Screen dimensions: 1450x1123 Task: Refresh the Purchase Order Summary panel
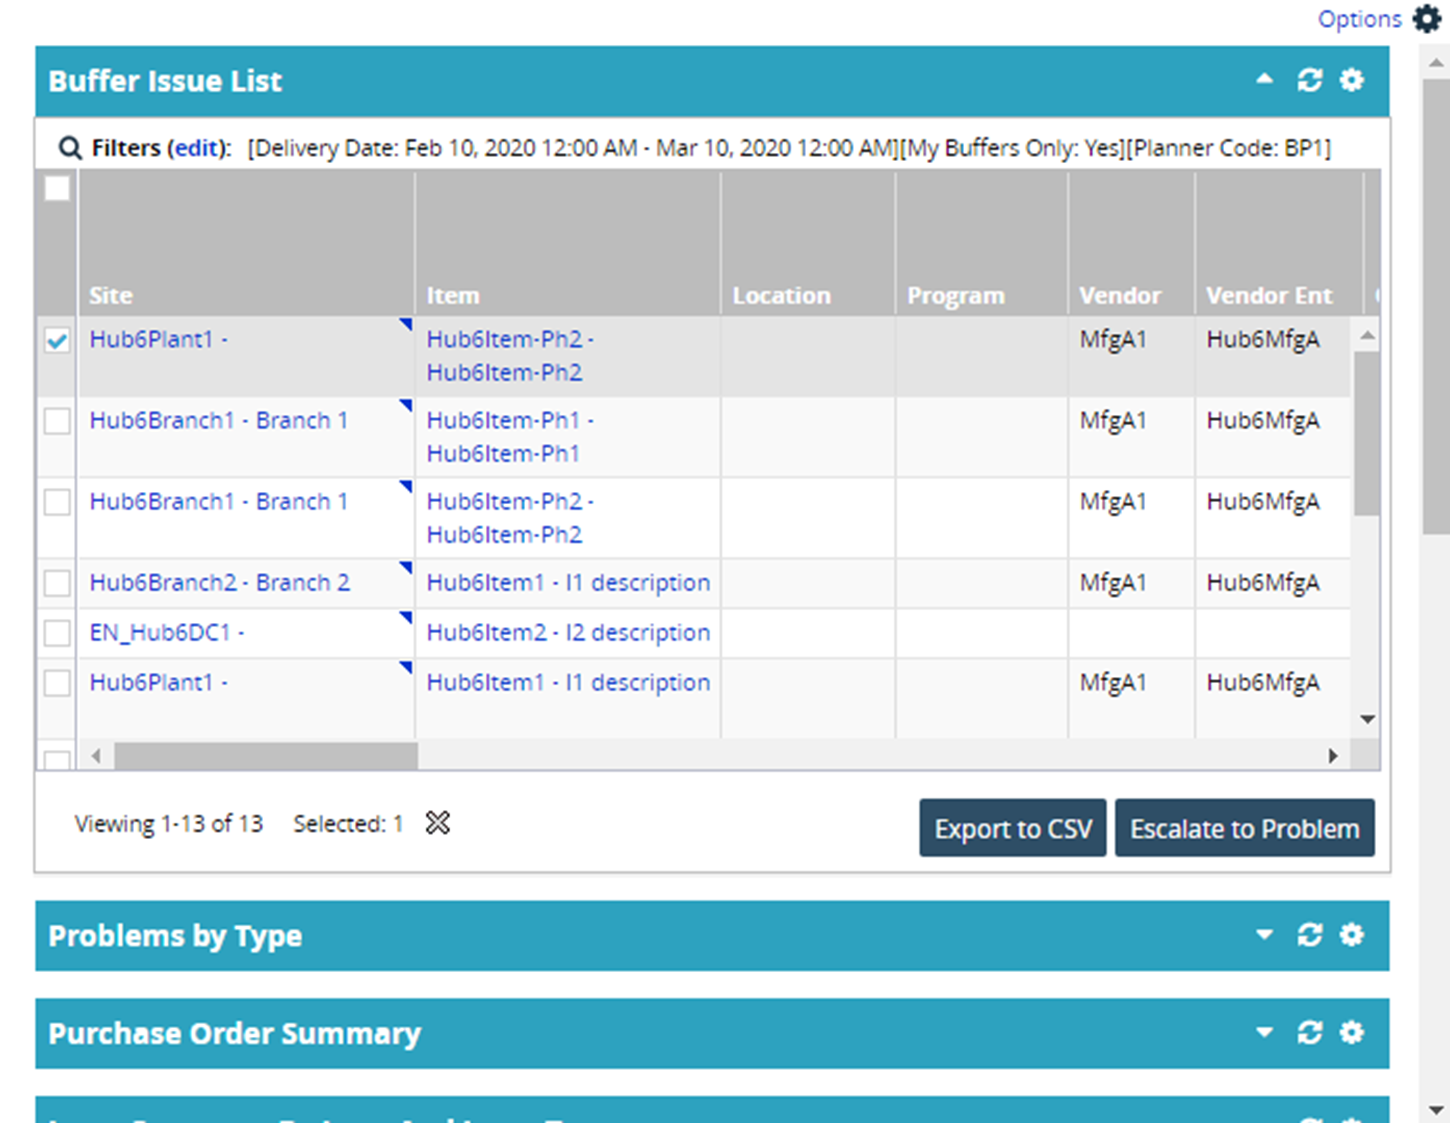click(1310, 1032)
